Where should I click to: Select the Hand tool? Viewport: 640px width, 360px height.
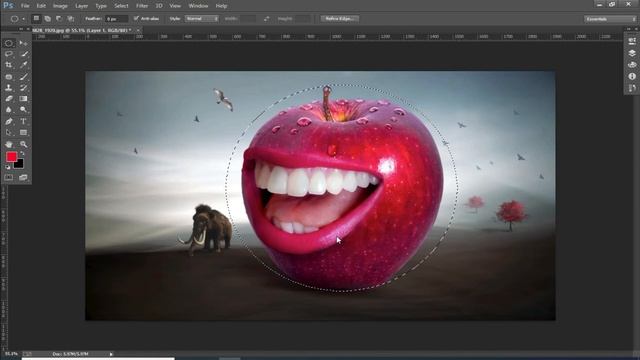9,144
